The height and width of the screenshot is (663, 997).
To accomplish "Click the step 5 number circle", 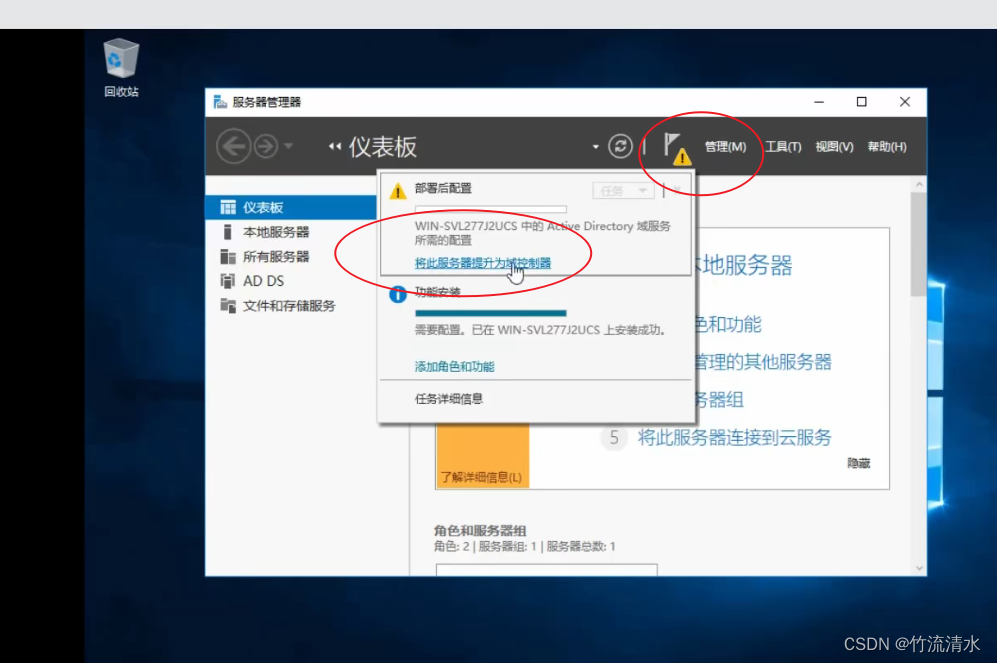I will (614, 437).
